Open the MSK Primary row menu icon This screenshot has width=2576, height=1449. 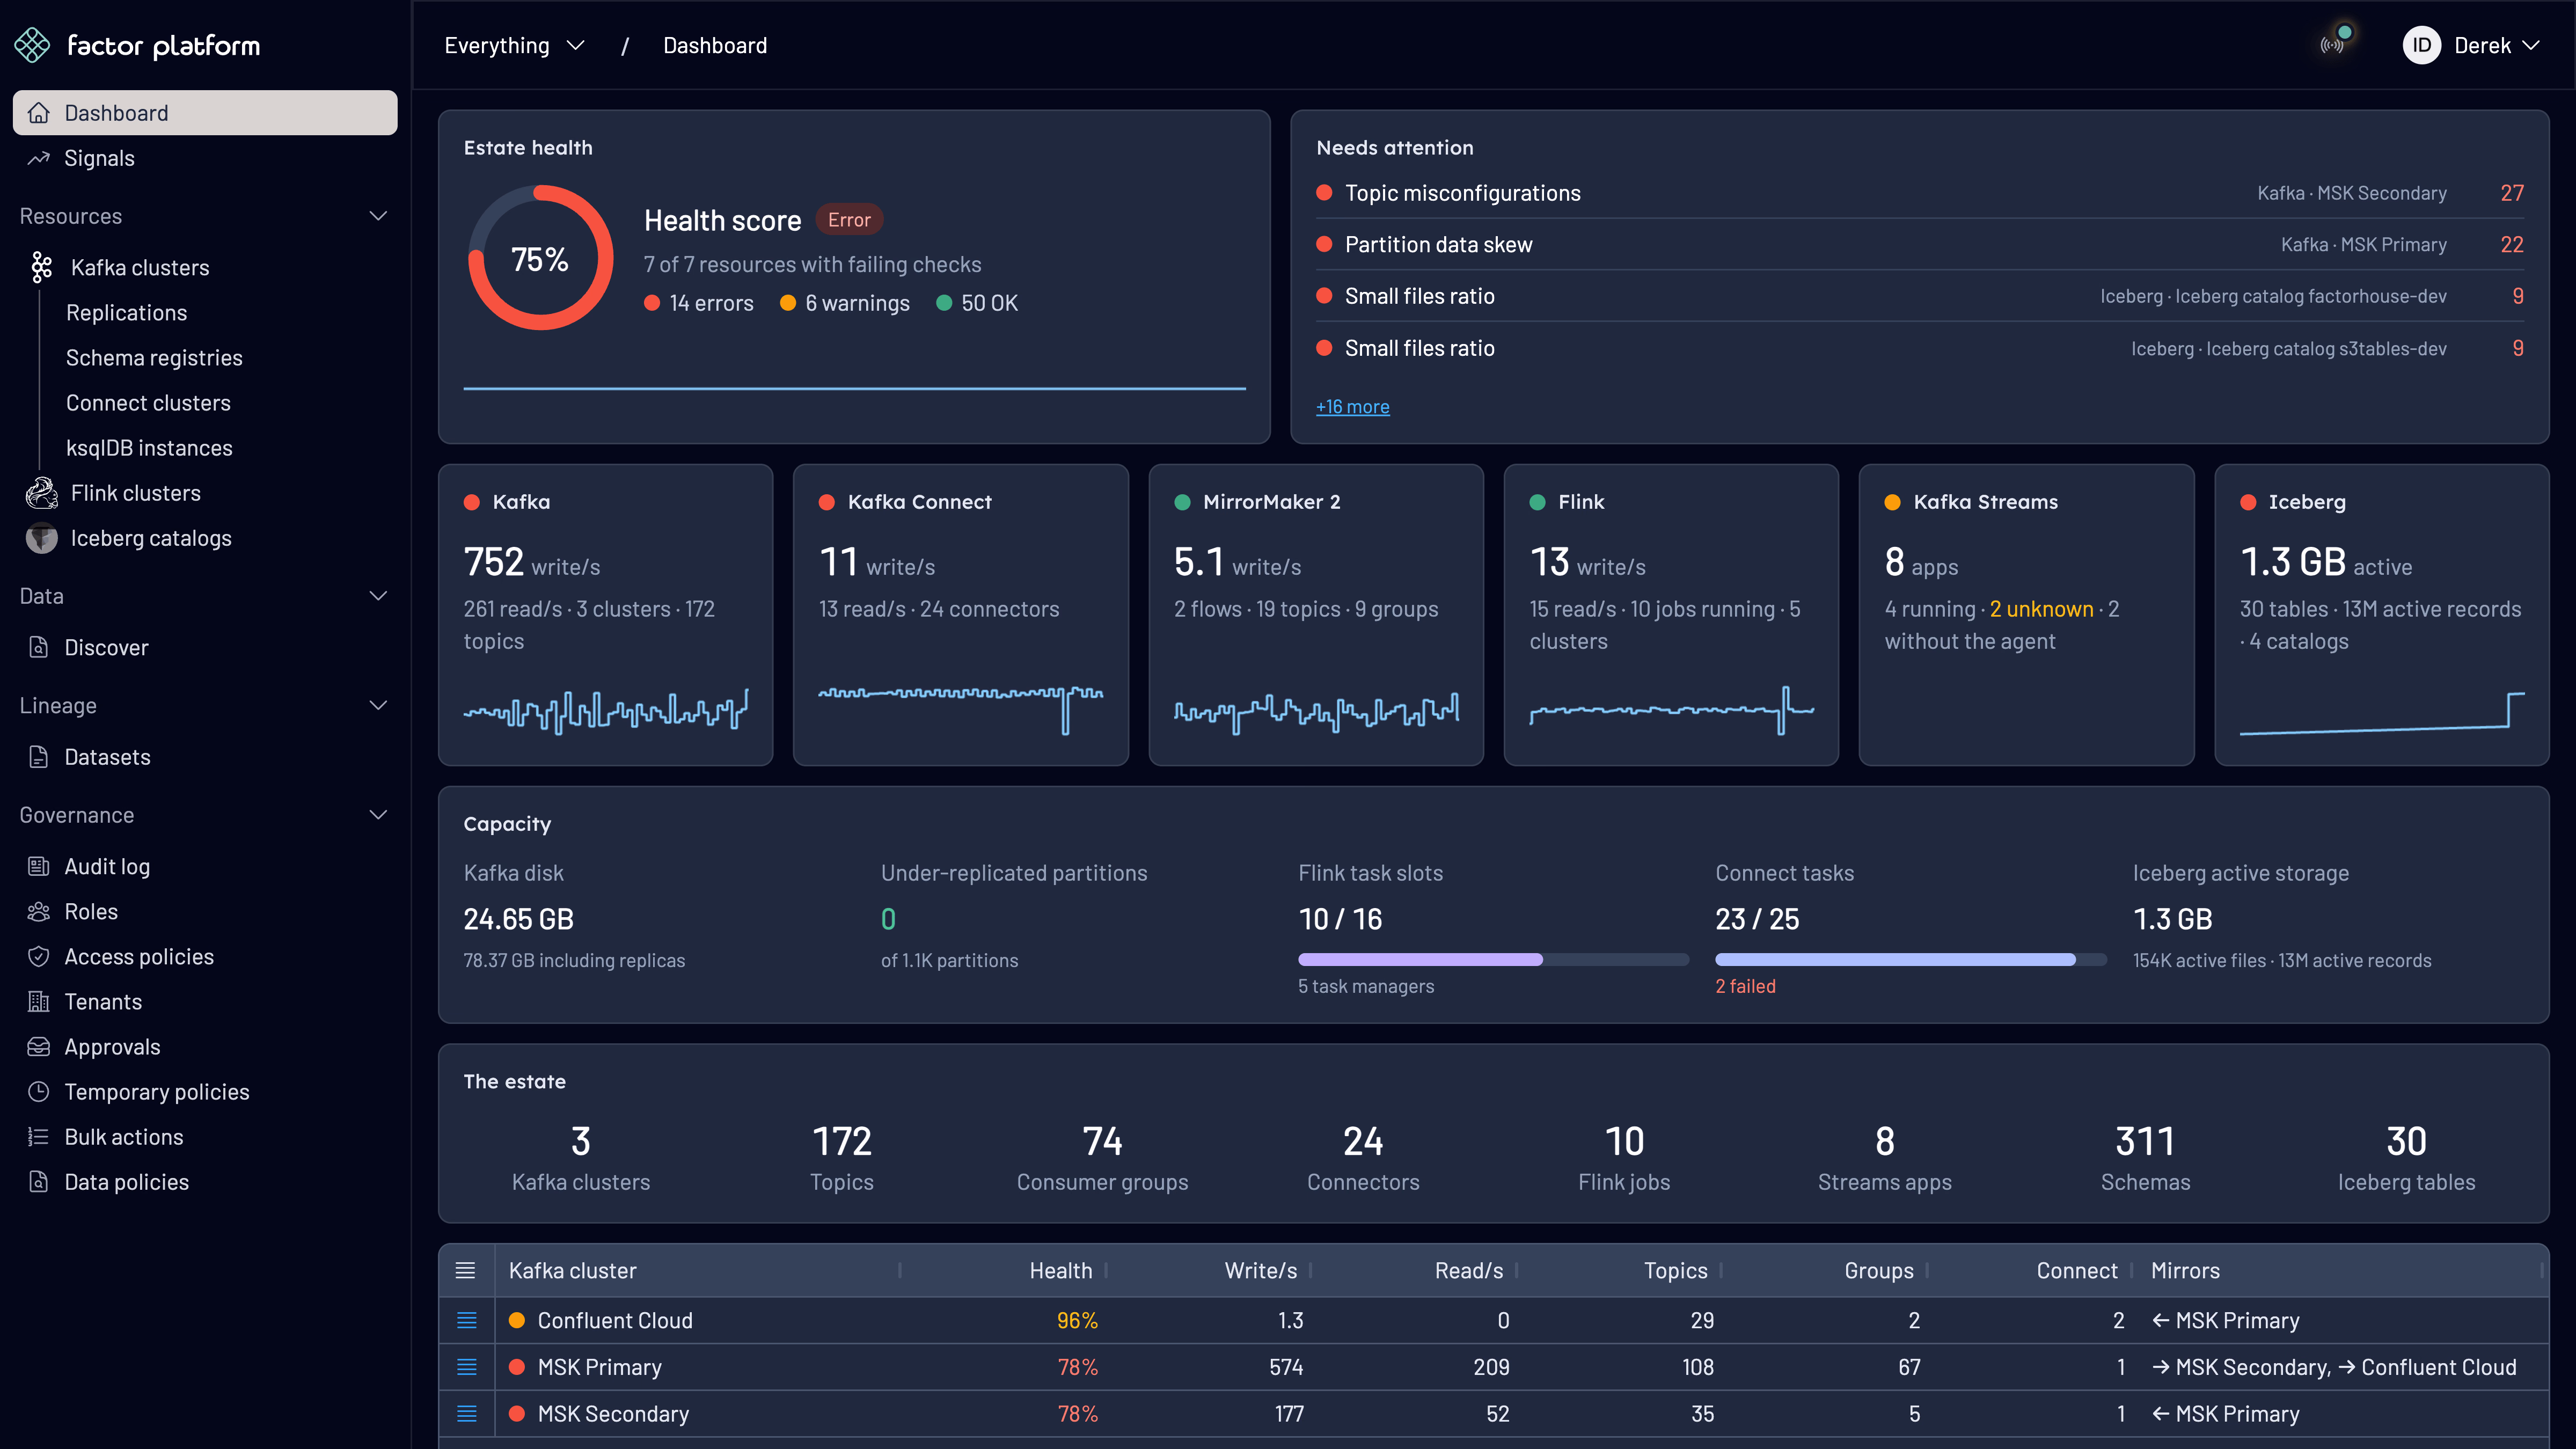(466, 1367)
